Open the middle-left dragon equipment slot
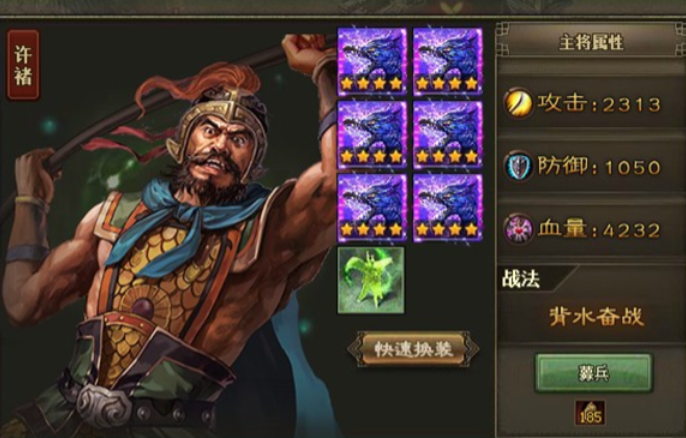686x438 pixels. [372, 134]
